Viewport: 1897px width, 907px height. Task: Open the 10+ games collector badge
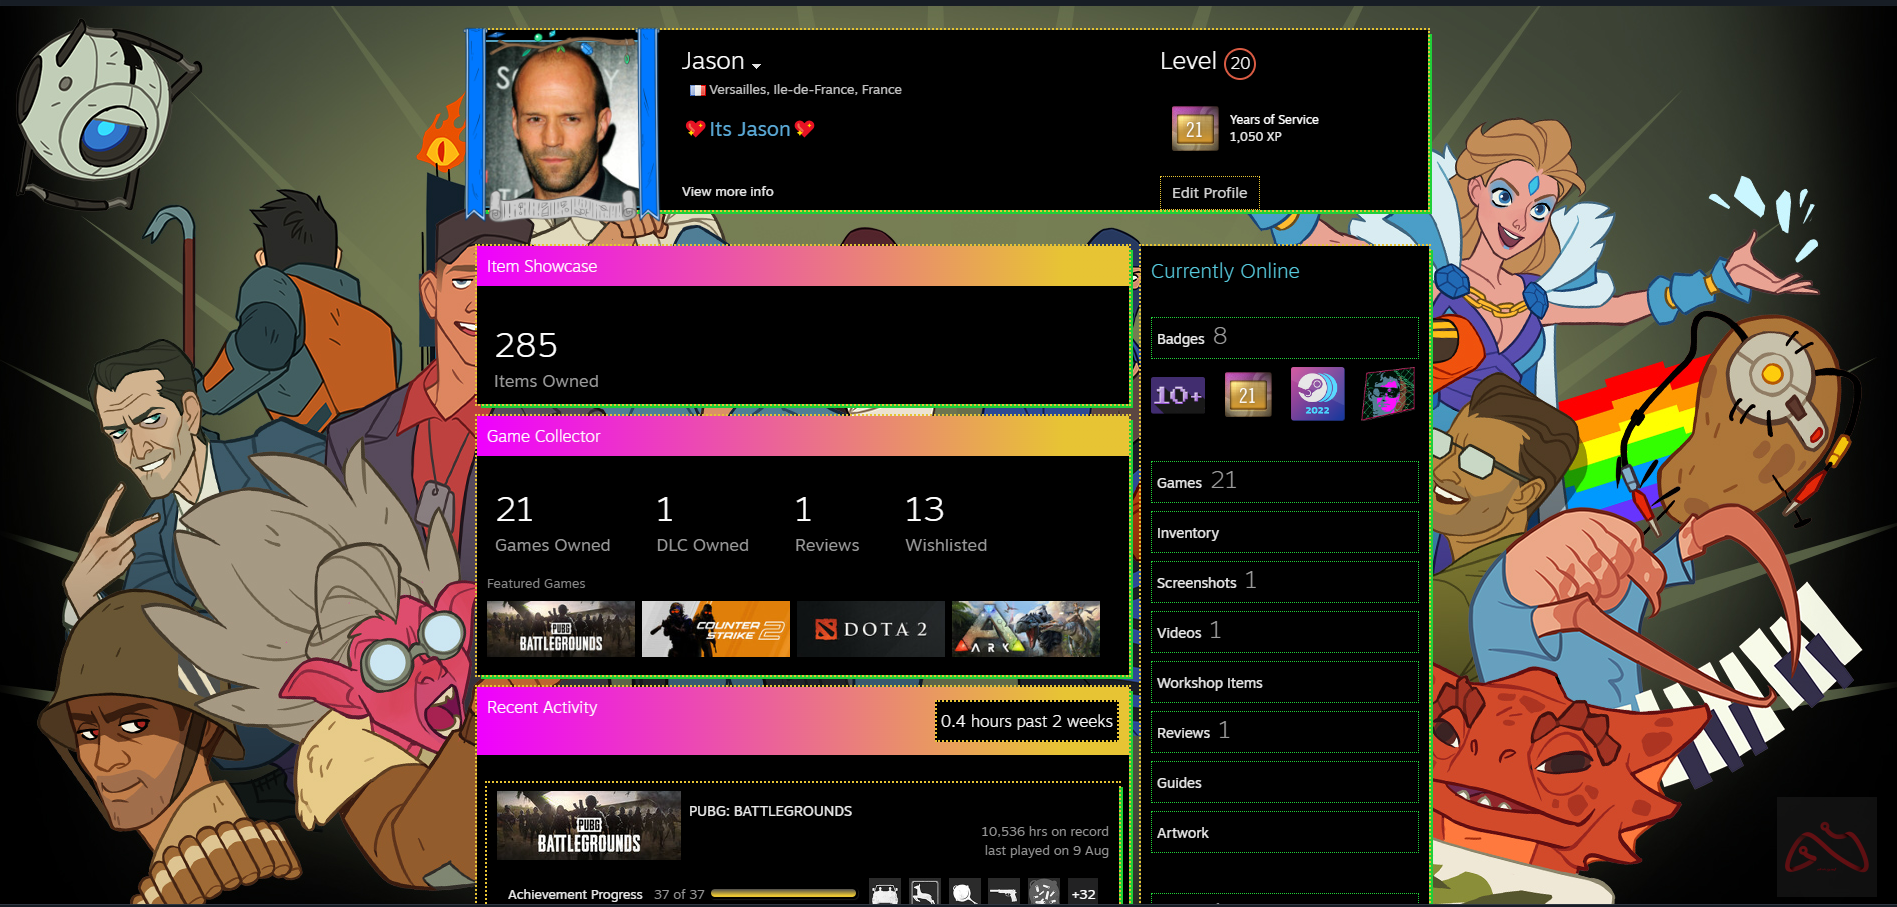1178,395
